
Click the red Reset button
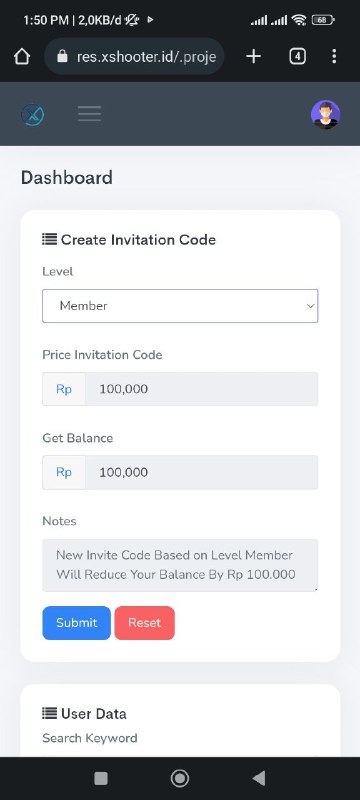coord(144,623)
